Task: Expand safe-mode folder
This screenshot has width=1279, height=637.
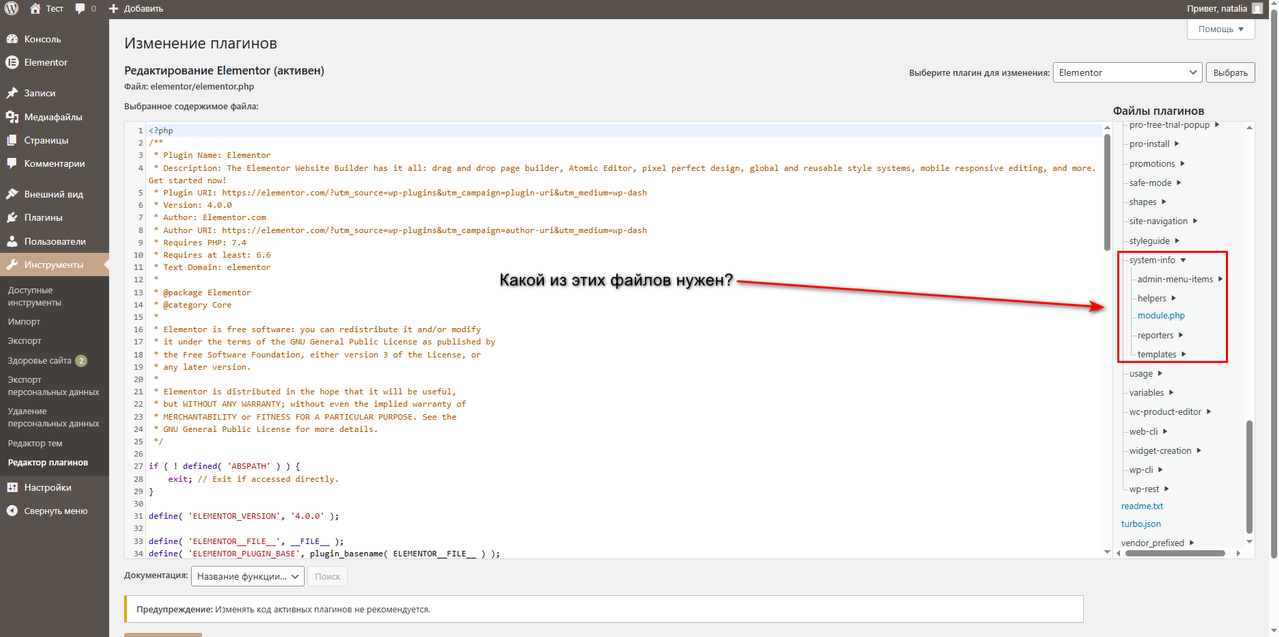Action: [x=1154, y=183]
